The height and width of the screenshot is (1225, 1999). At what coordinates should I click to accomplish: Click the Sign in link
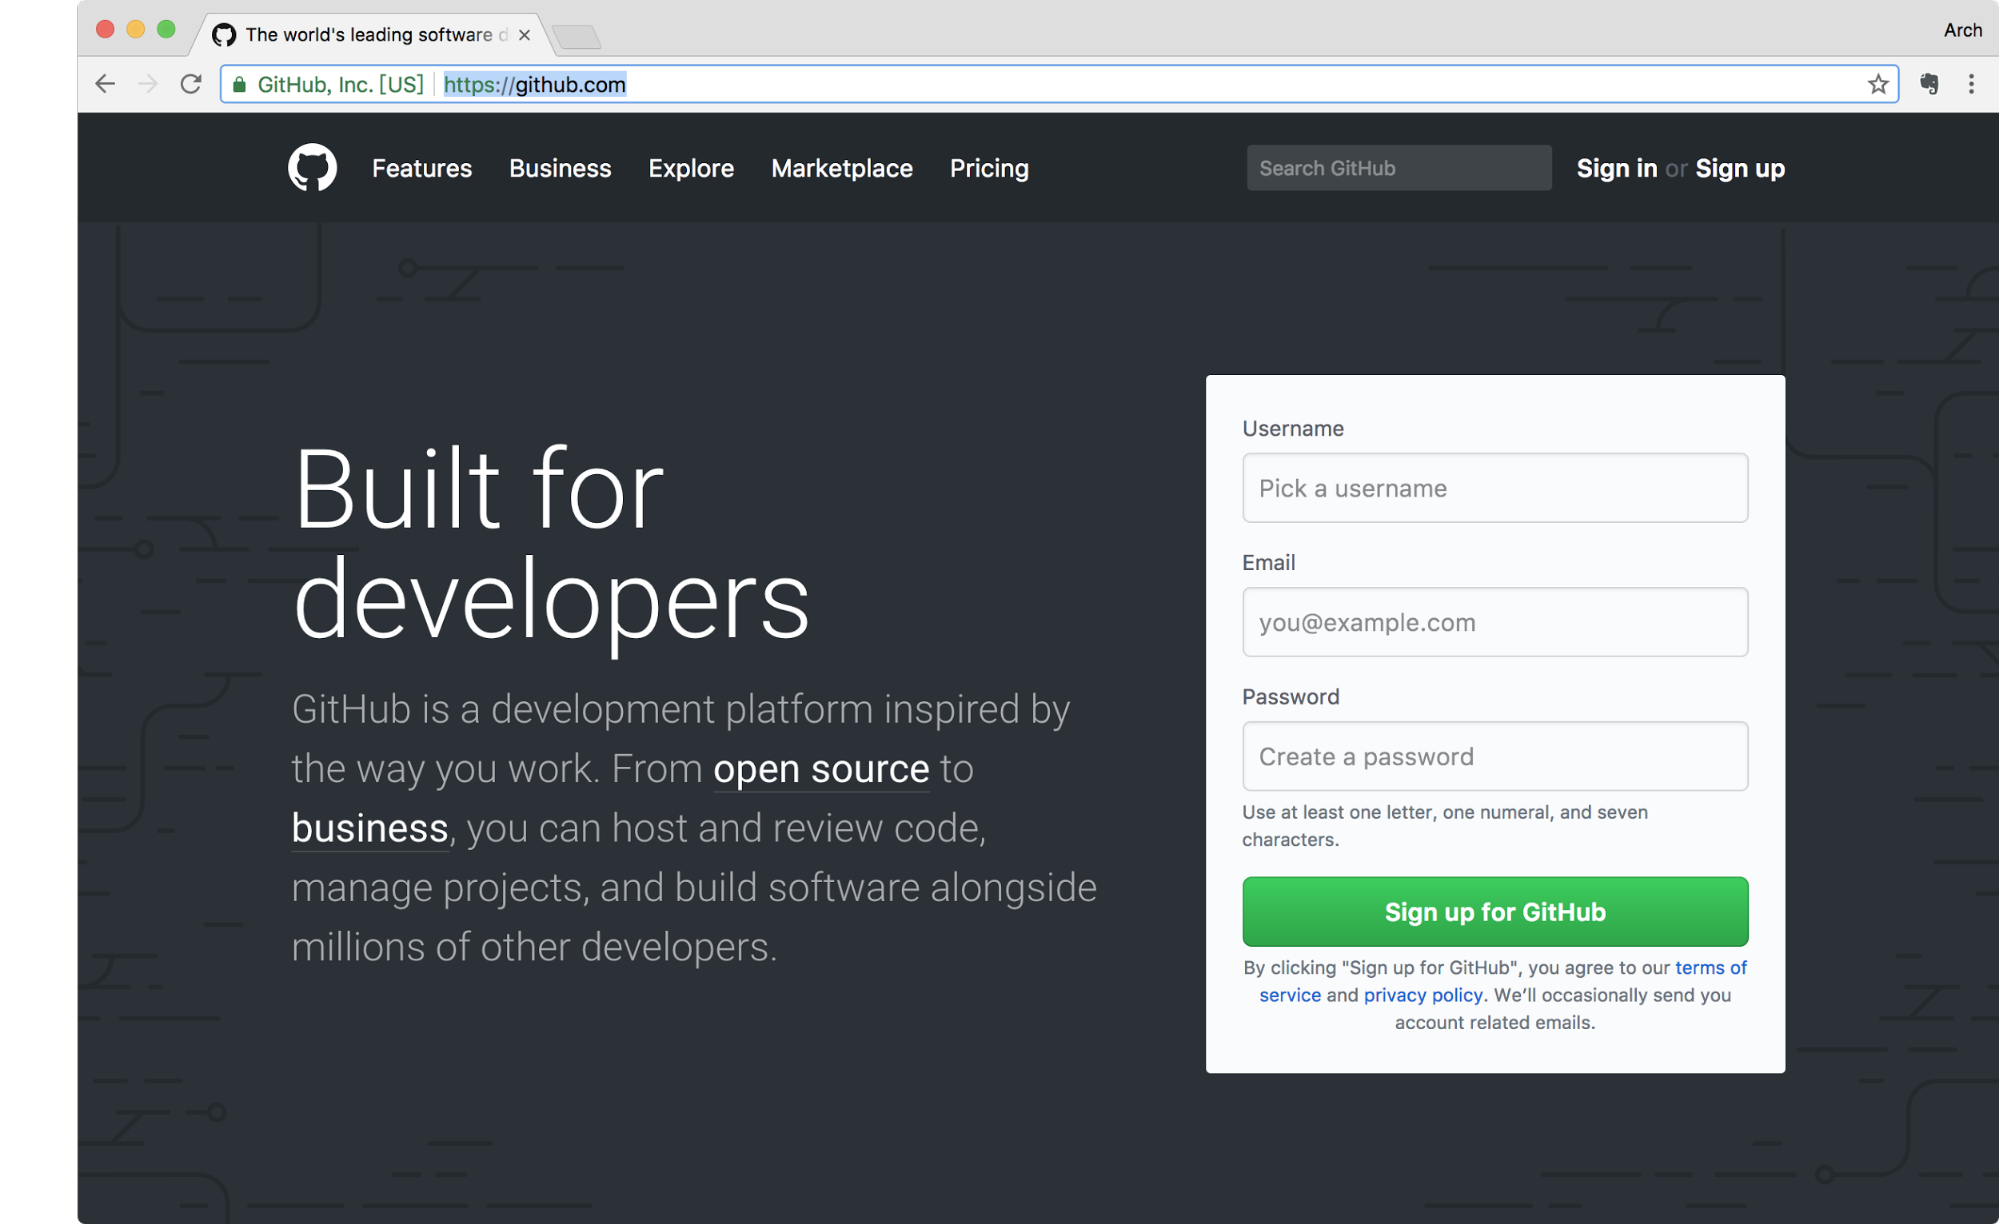tap(1617, 168)
